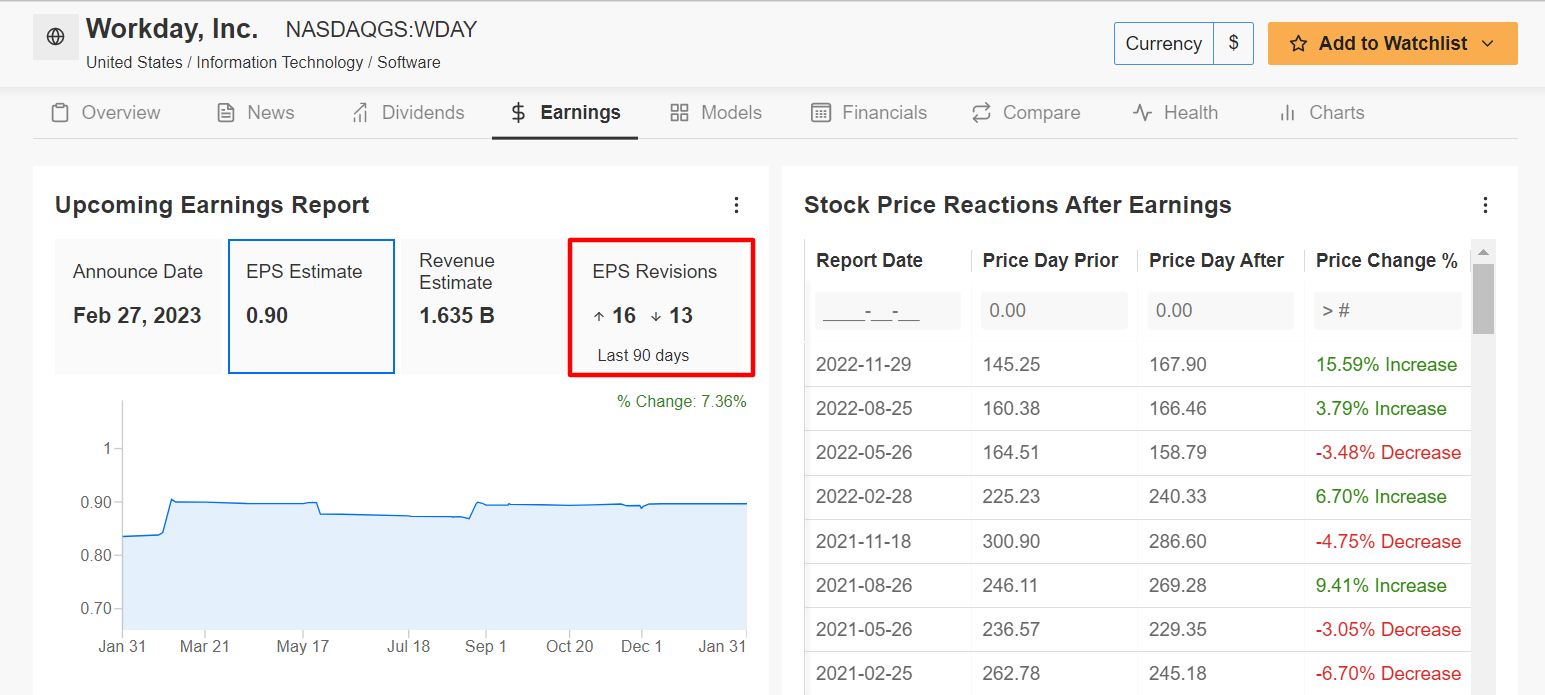Open the News tab

[256, 113]
